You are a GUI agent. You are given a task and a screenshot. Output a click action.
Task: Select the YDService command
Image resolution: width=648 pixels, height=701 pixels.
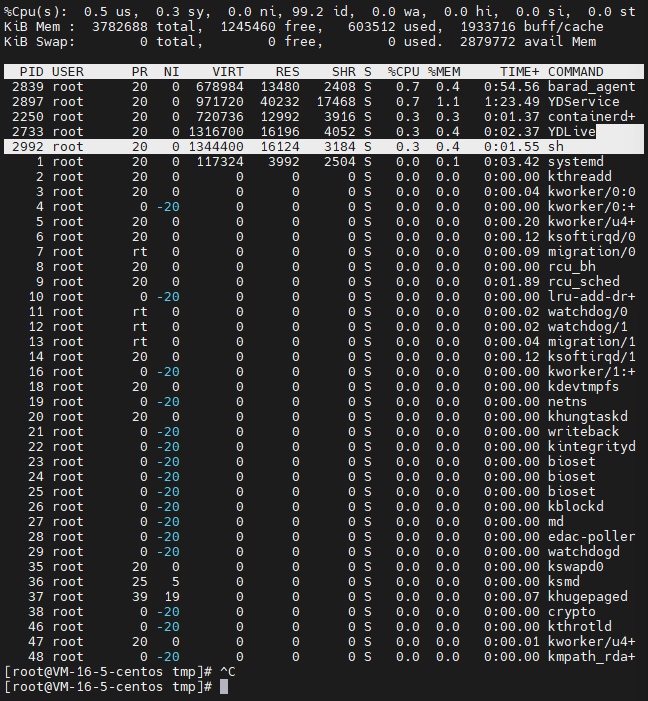pyautogui.click(x=584, y=101)
